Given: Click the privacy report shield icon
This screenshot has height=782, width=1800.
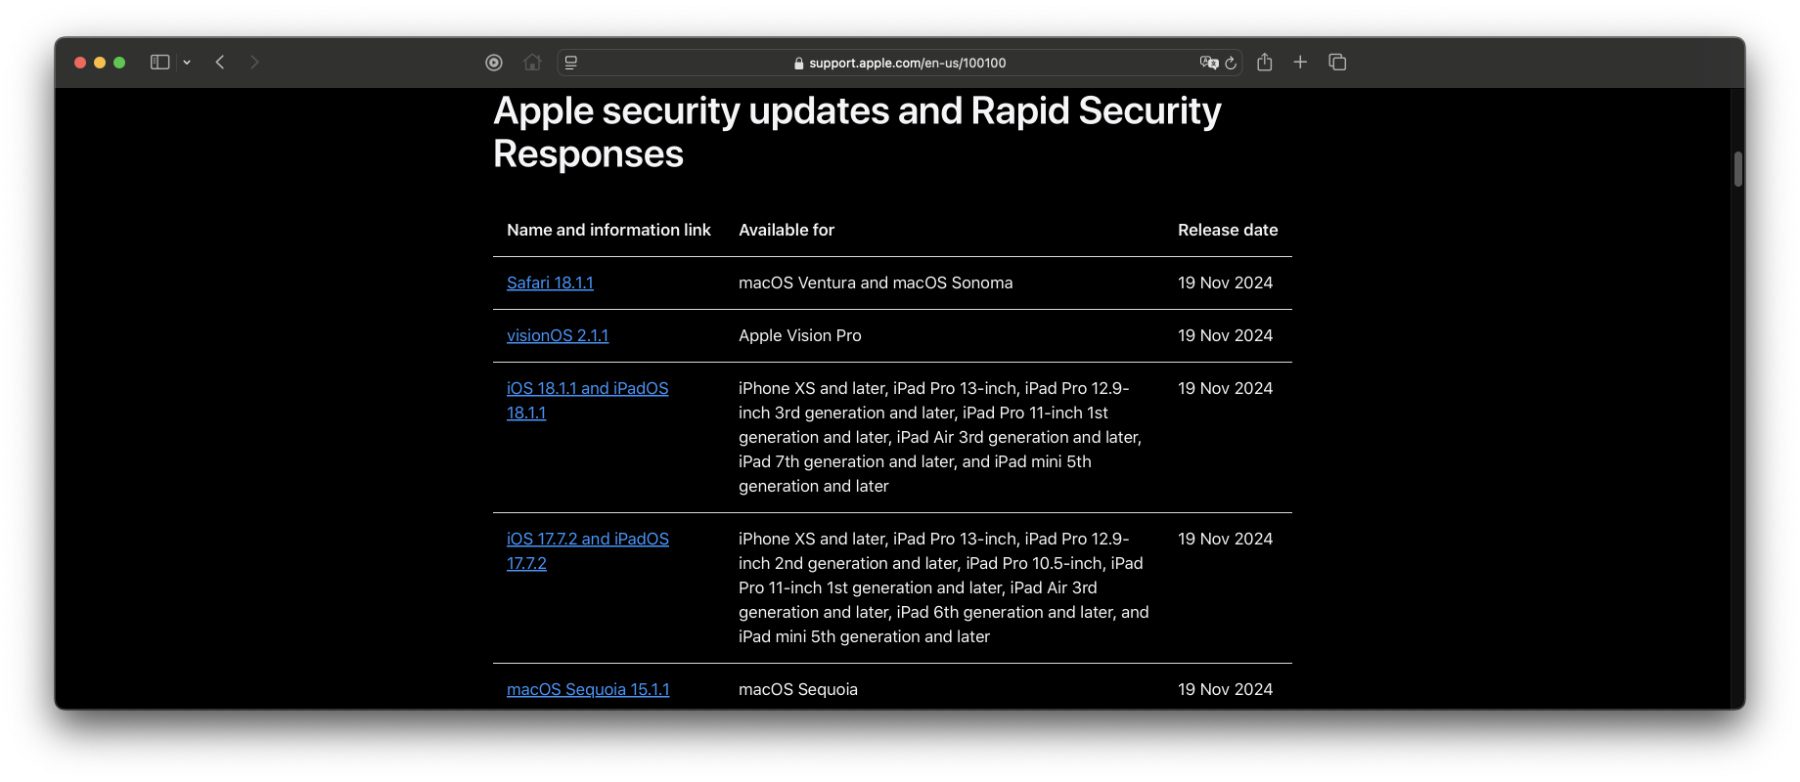Looking at the screenshot, I should coord(494,62).
